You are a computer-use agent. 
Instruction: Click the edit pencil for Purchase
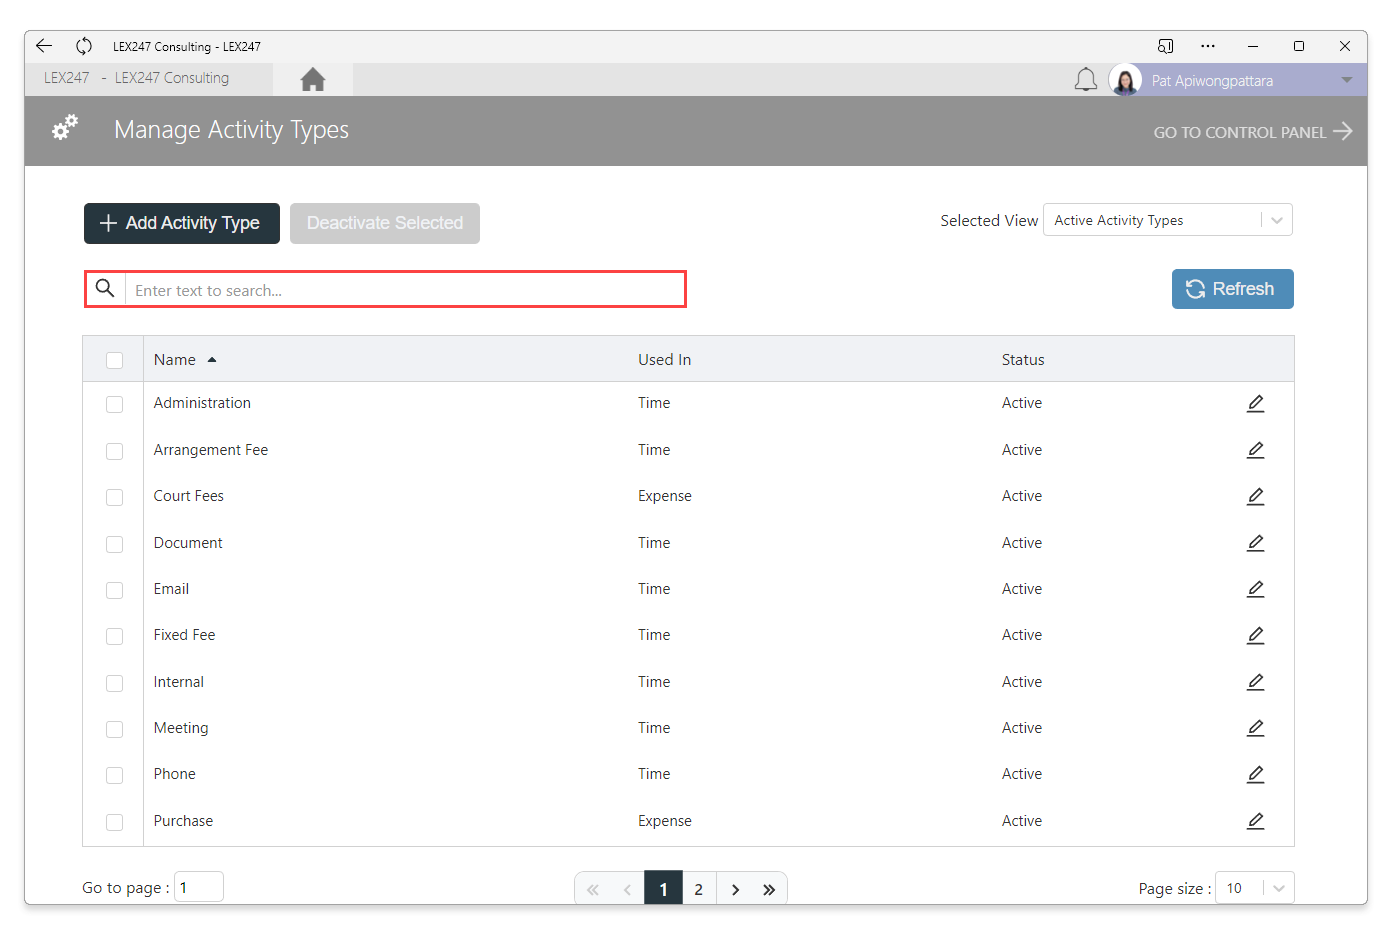point(1256,821)
